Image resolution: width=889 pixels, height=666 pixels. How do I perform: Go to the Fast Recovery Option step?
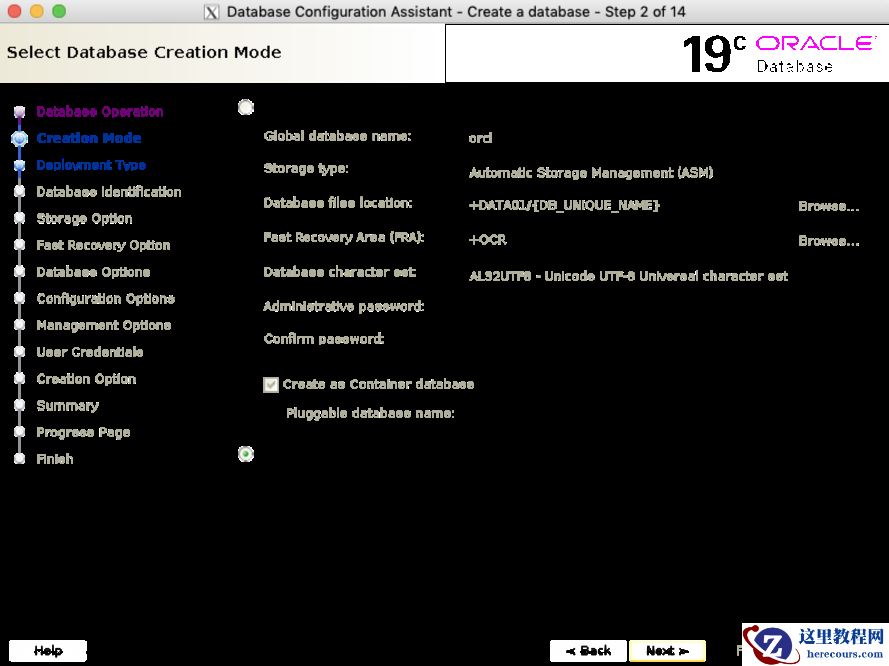click(103, 245)
